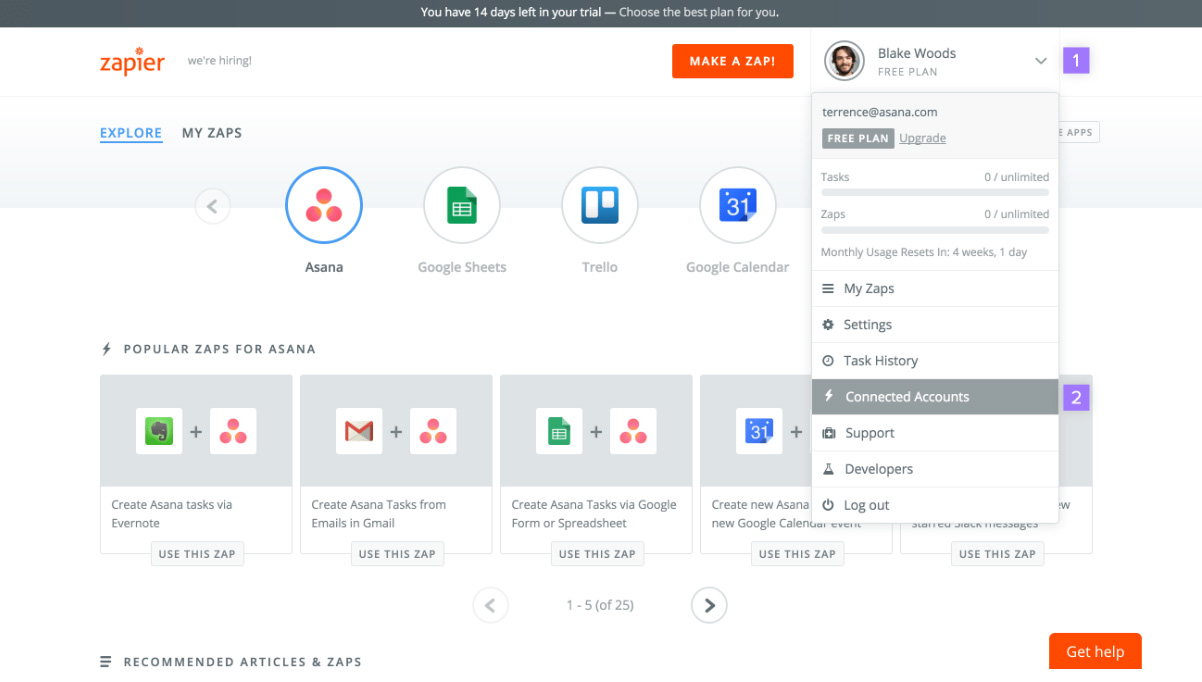The height and width of the screenshot is (682, 1202).
Task: Select the Google Sheets app circle in the carousel
Action: (x=462, y=206)
